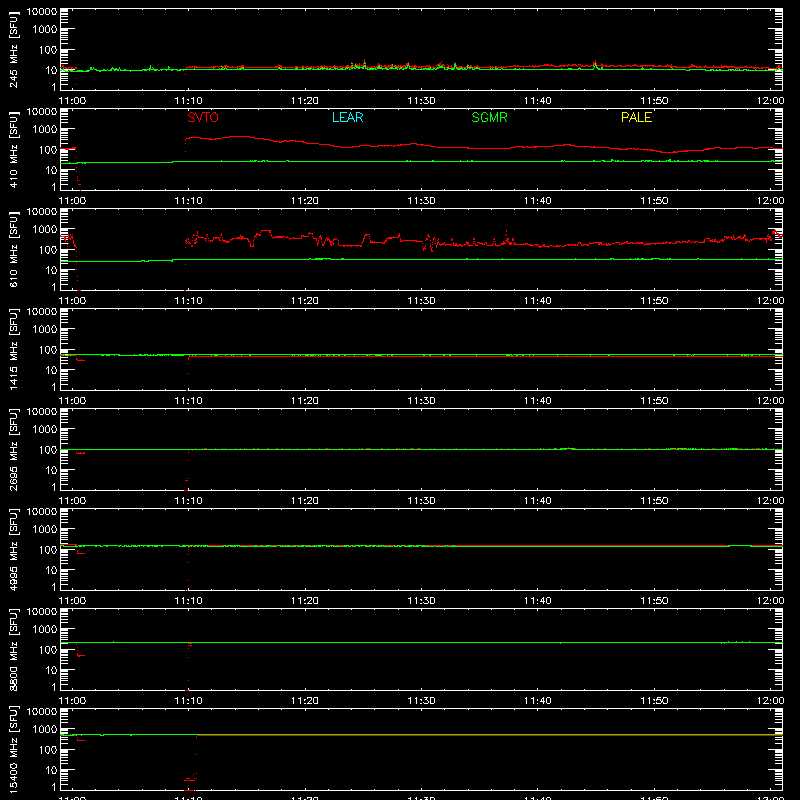Click the 10 y-axis value of the 1415 MHz plot
800x800 pixels.
coord(51,370)
